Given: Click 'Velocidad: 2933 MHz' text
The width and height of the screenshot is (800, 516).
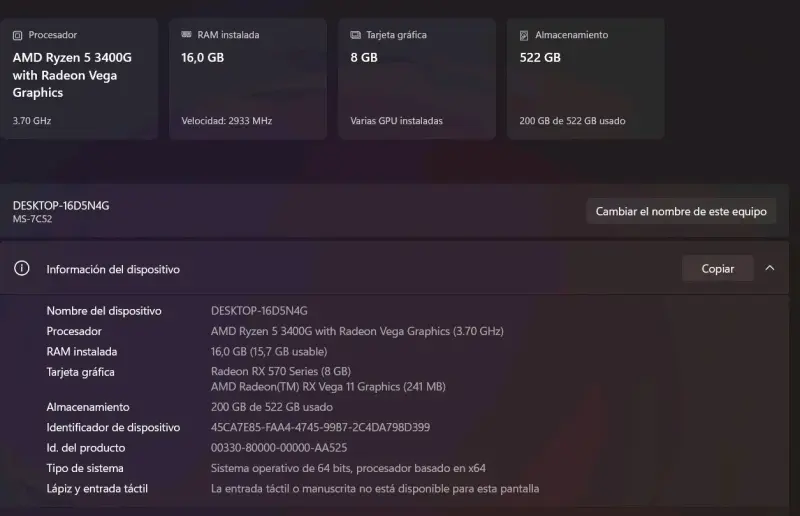Looking at the screenshot, I should pos(227,121).
